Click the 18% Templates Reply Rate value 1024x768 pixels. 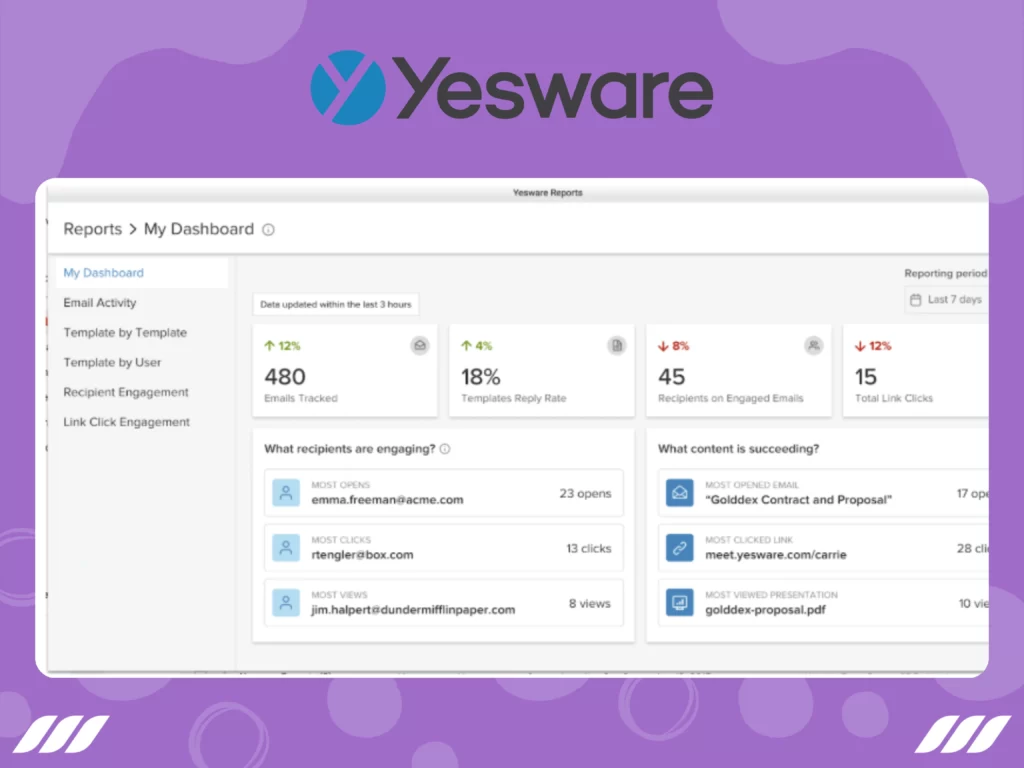tap(481, 377)
